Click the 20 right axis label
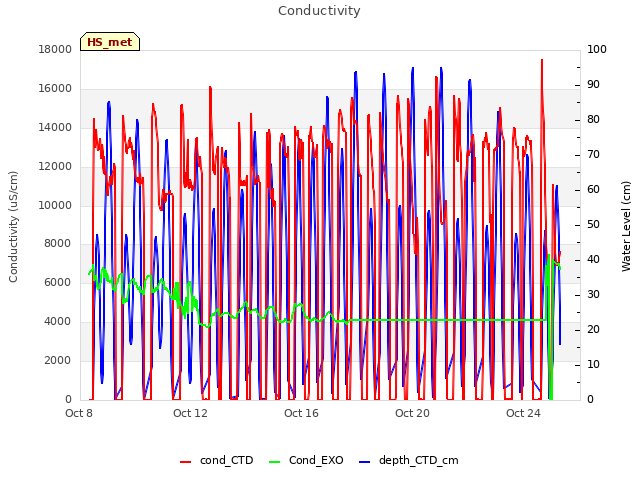Viewport: 640px width, 480px height. point(593,329)
